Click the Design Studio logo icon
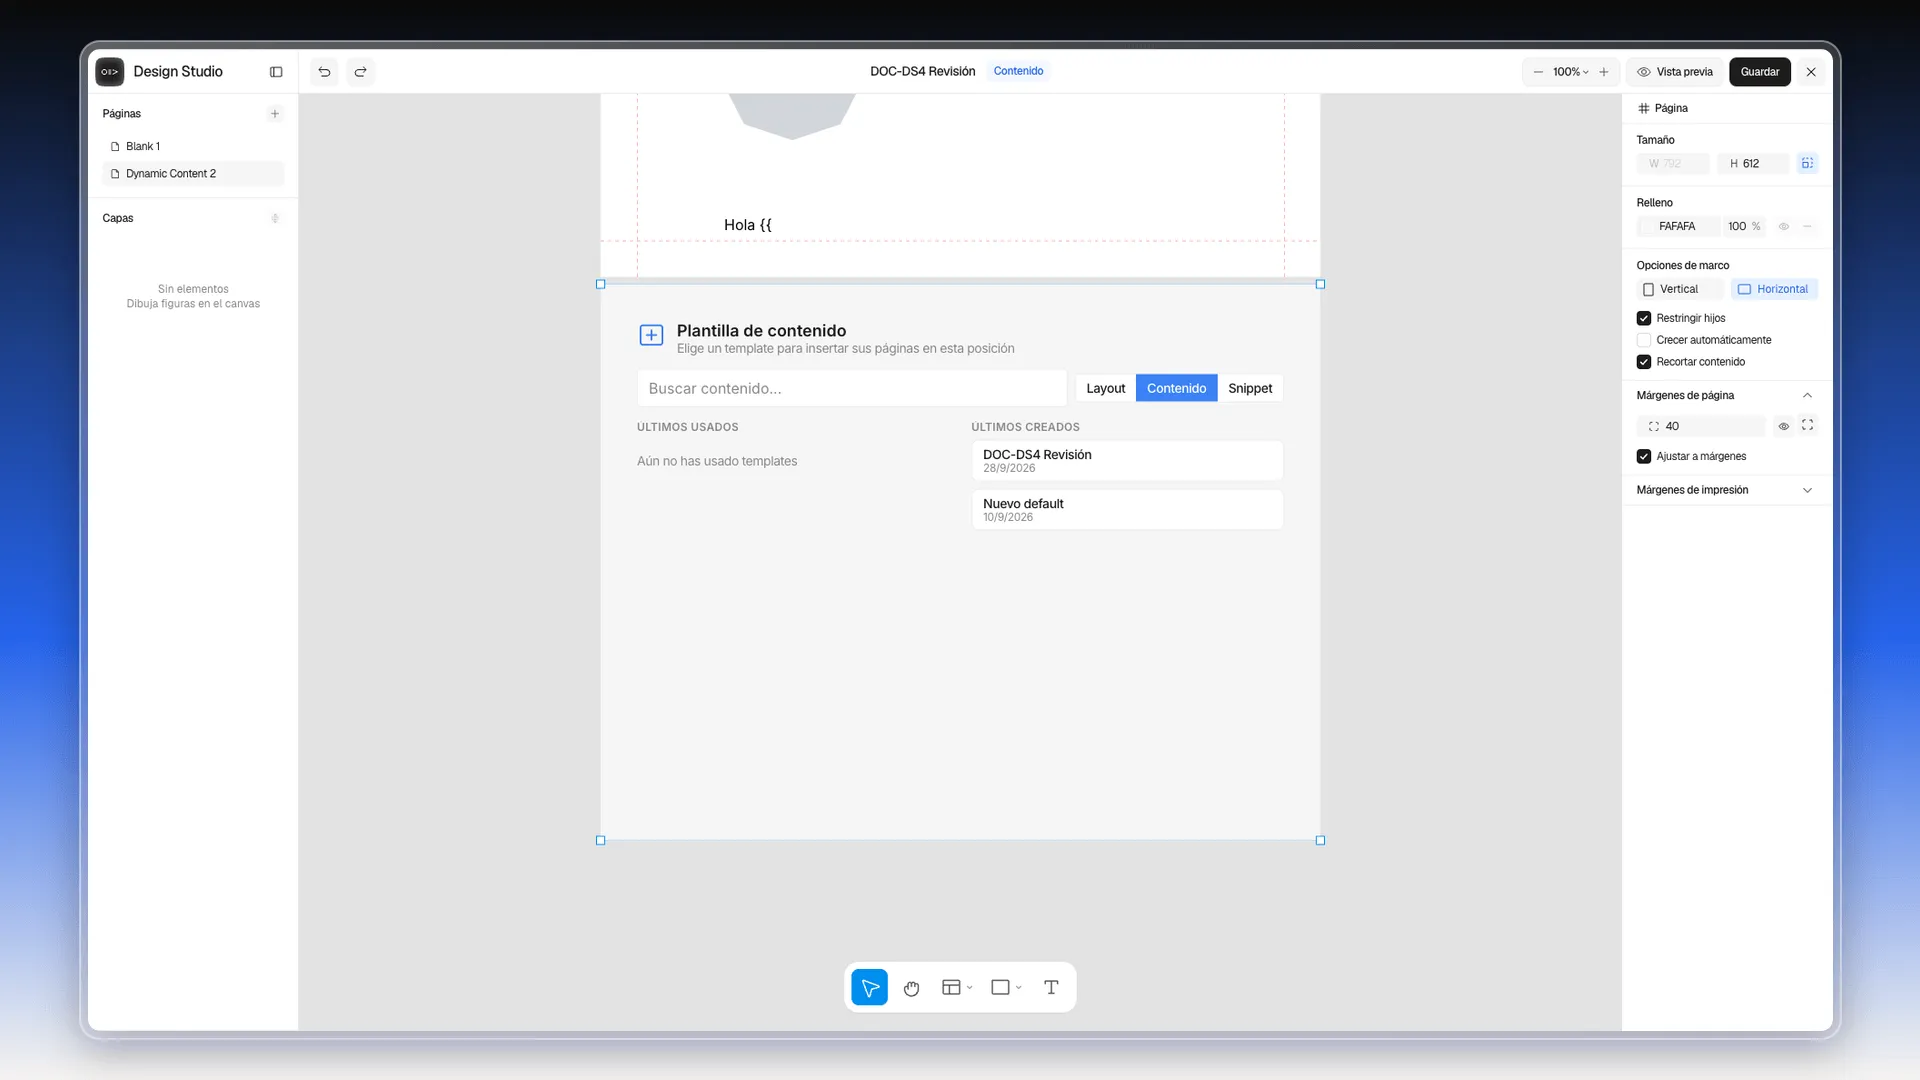 110,72
